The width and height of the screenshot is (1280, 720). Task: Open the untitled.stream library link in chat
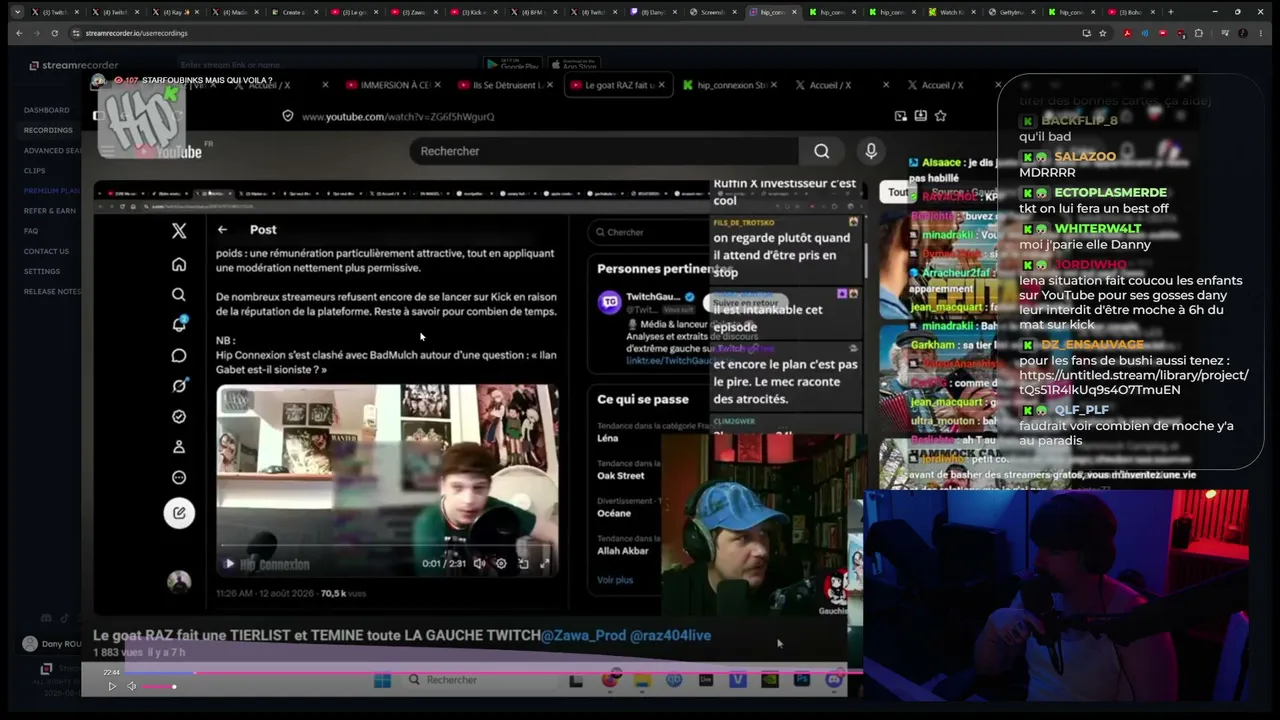tap(1134, 383)
